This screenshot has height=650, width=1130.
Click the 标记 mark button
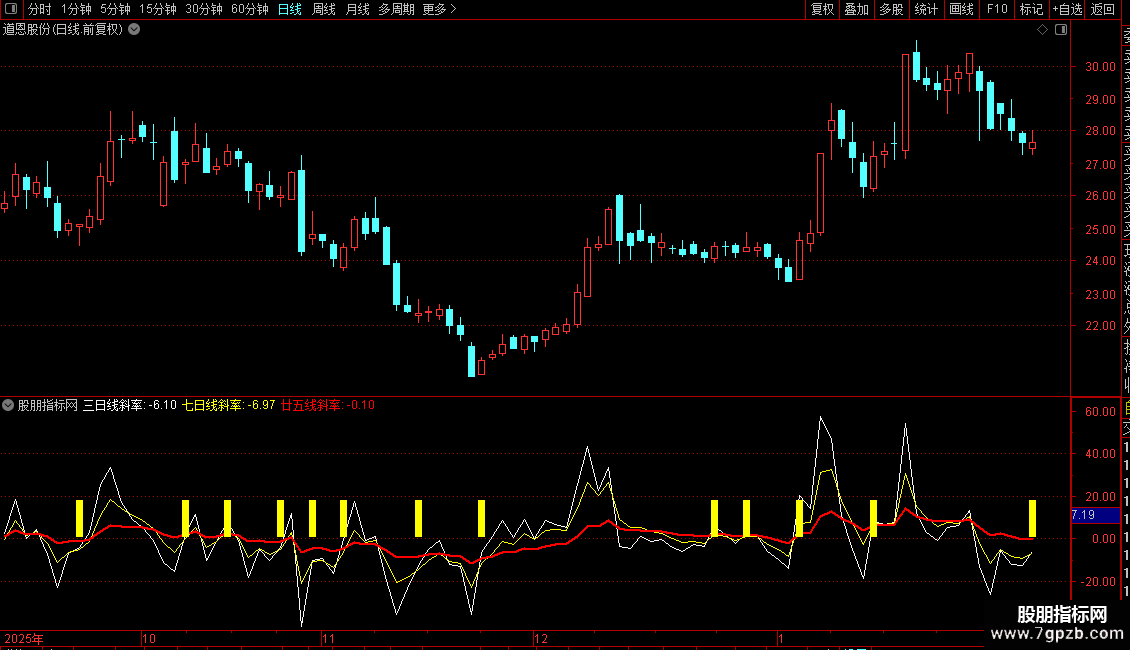(x=1031, y=9)
